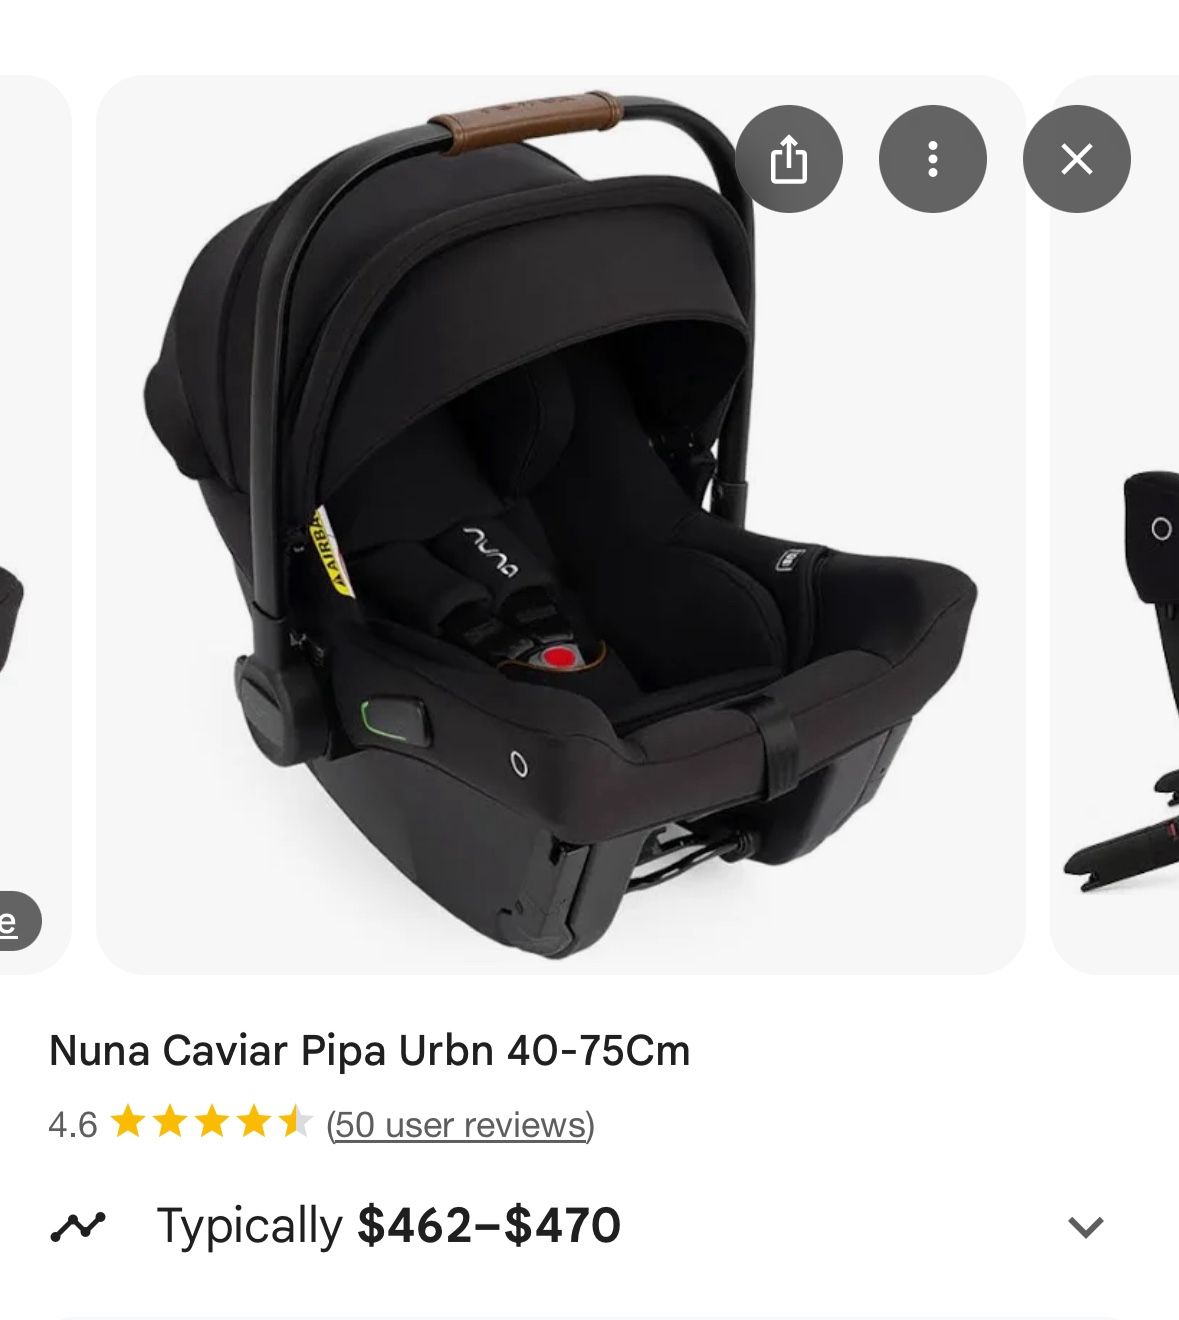View the next product image on right

(1115, 524)
